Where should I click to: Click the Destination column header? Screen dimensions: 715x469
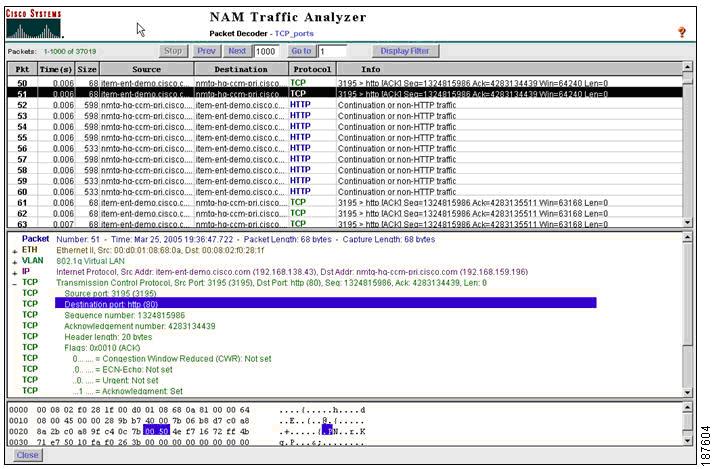pyautogui.click(x=241, y=69)
